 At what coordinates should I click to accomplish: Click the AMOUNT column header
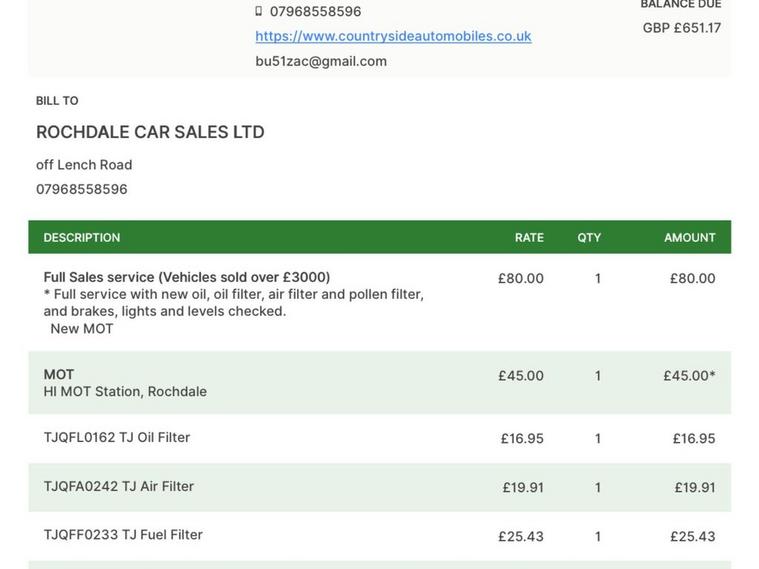(x=689, y=237)
